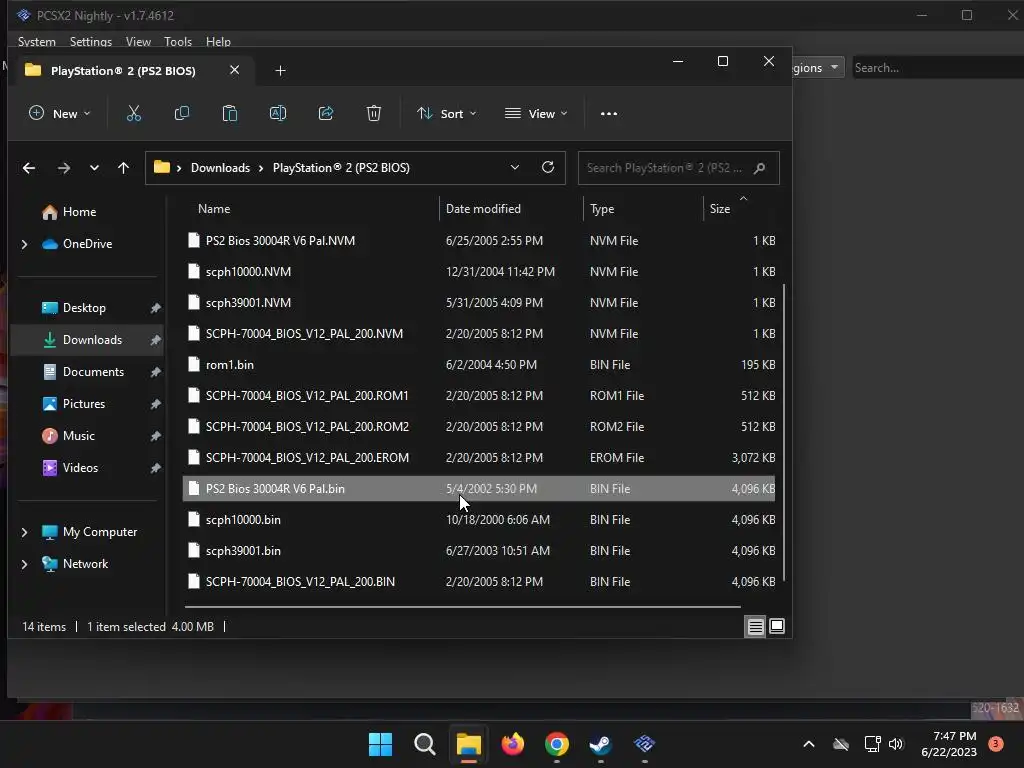The image size is (1024, 768).
Task: Expand OneDrive in navigation pane
Action: click(24, 244)
